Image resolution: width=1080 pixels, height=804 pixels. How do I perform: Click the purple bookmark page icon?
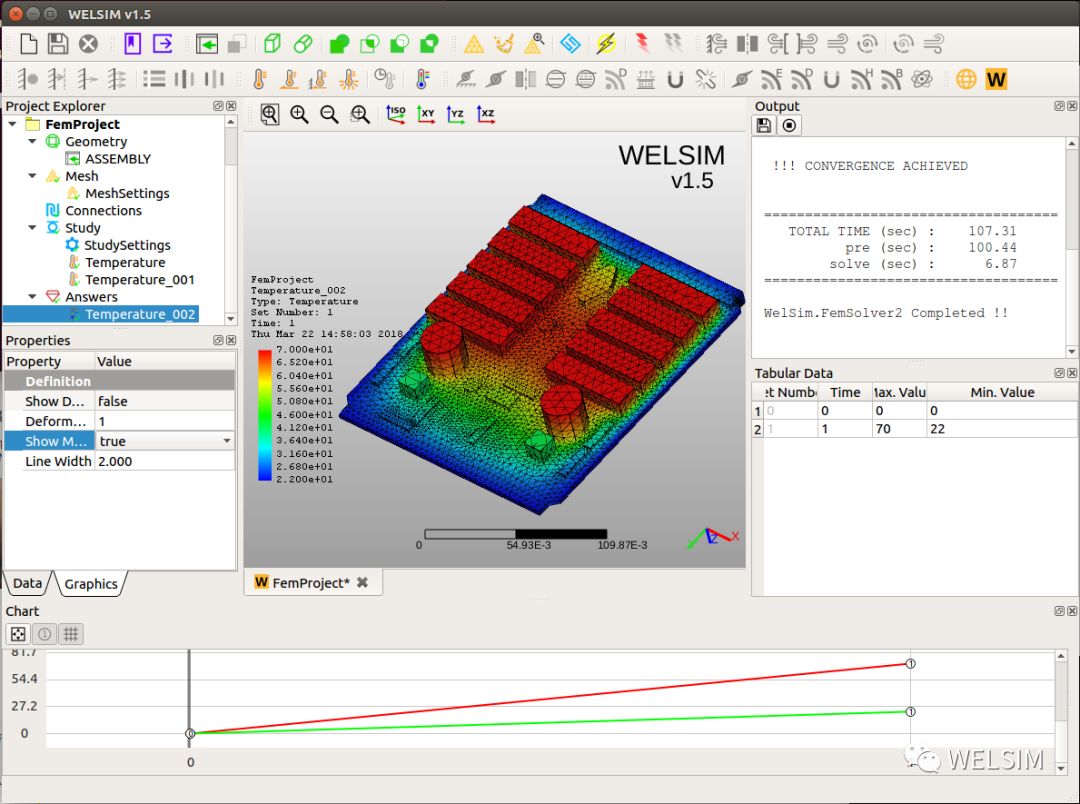132,44
